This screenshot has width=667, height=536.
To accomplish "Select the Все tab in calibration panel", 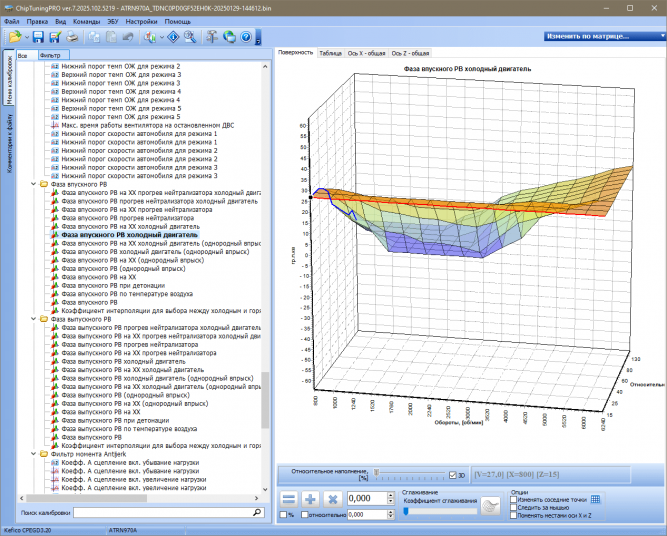I will tap(27, 55).
